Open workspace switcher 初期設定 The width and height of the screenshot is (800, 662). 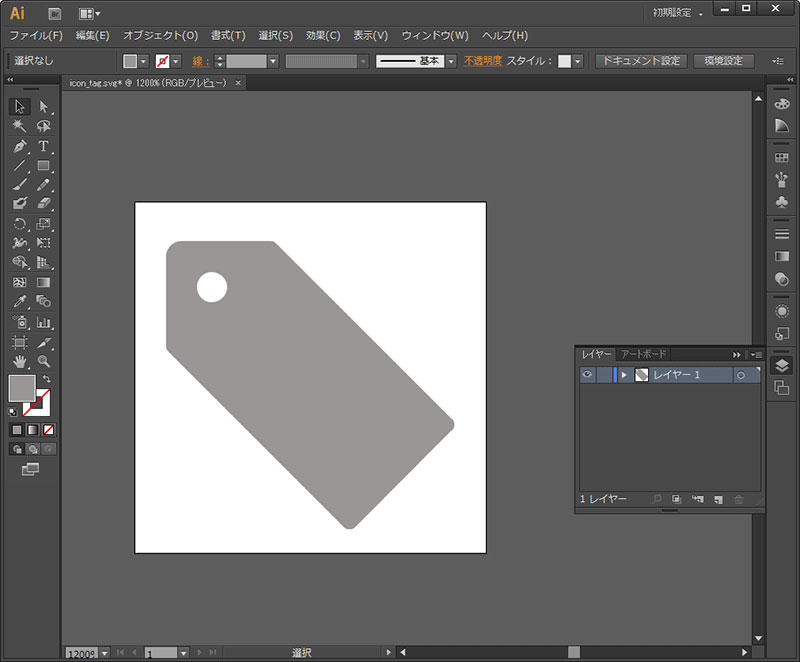tap(678, 13)
